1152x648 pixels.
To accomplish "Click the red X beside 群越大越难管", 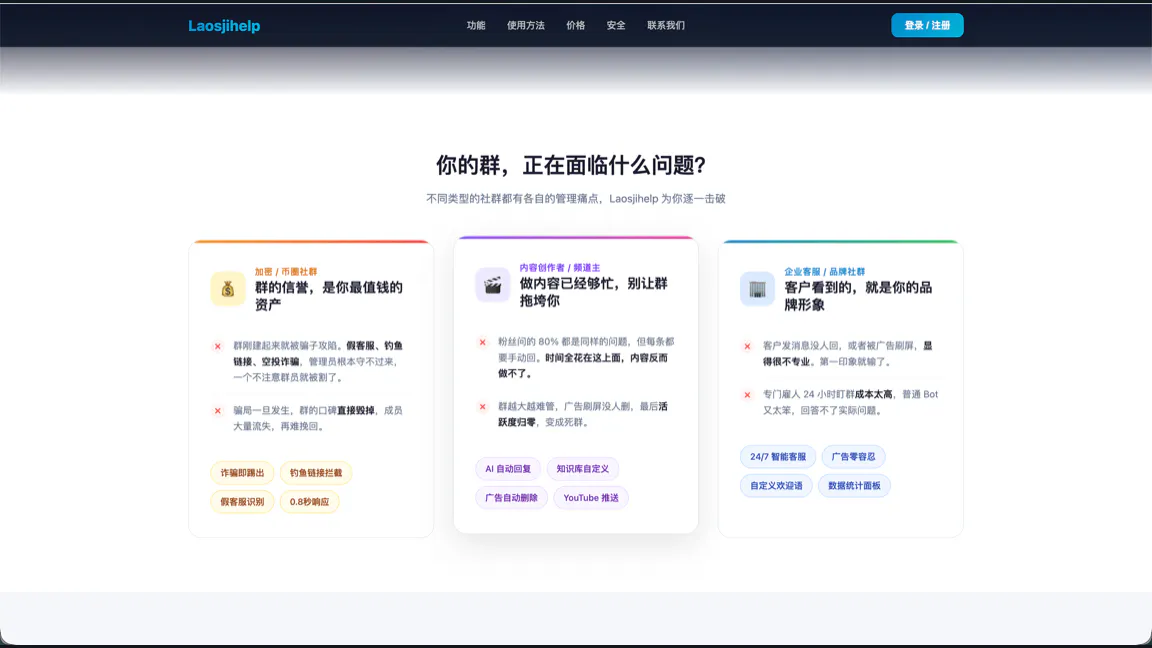I will click(x=483, y=407).
